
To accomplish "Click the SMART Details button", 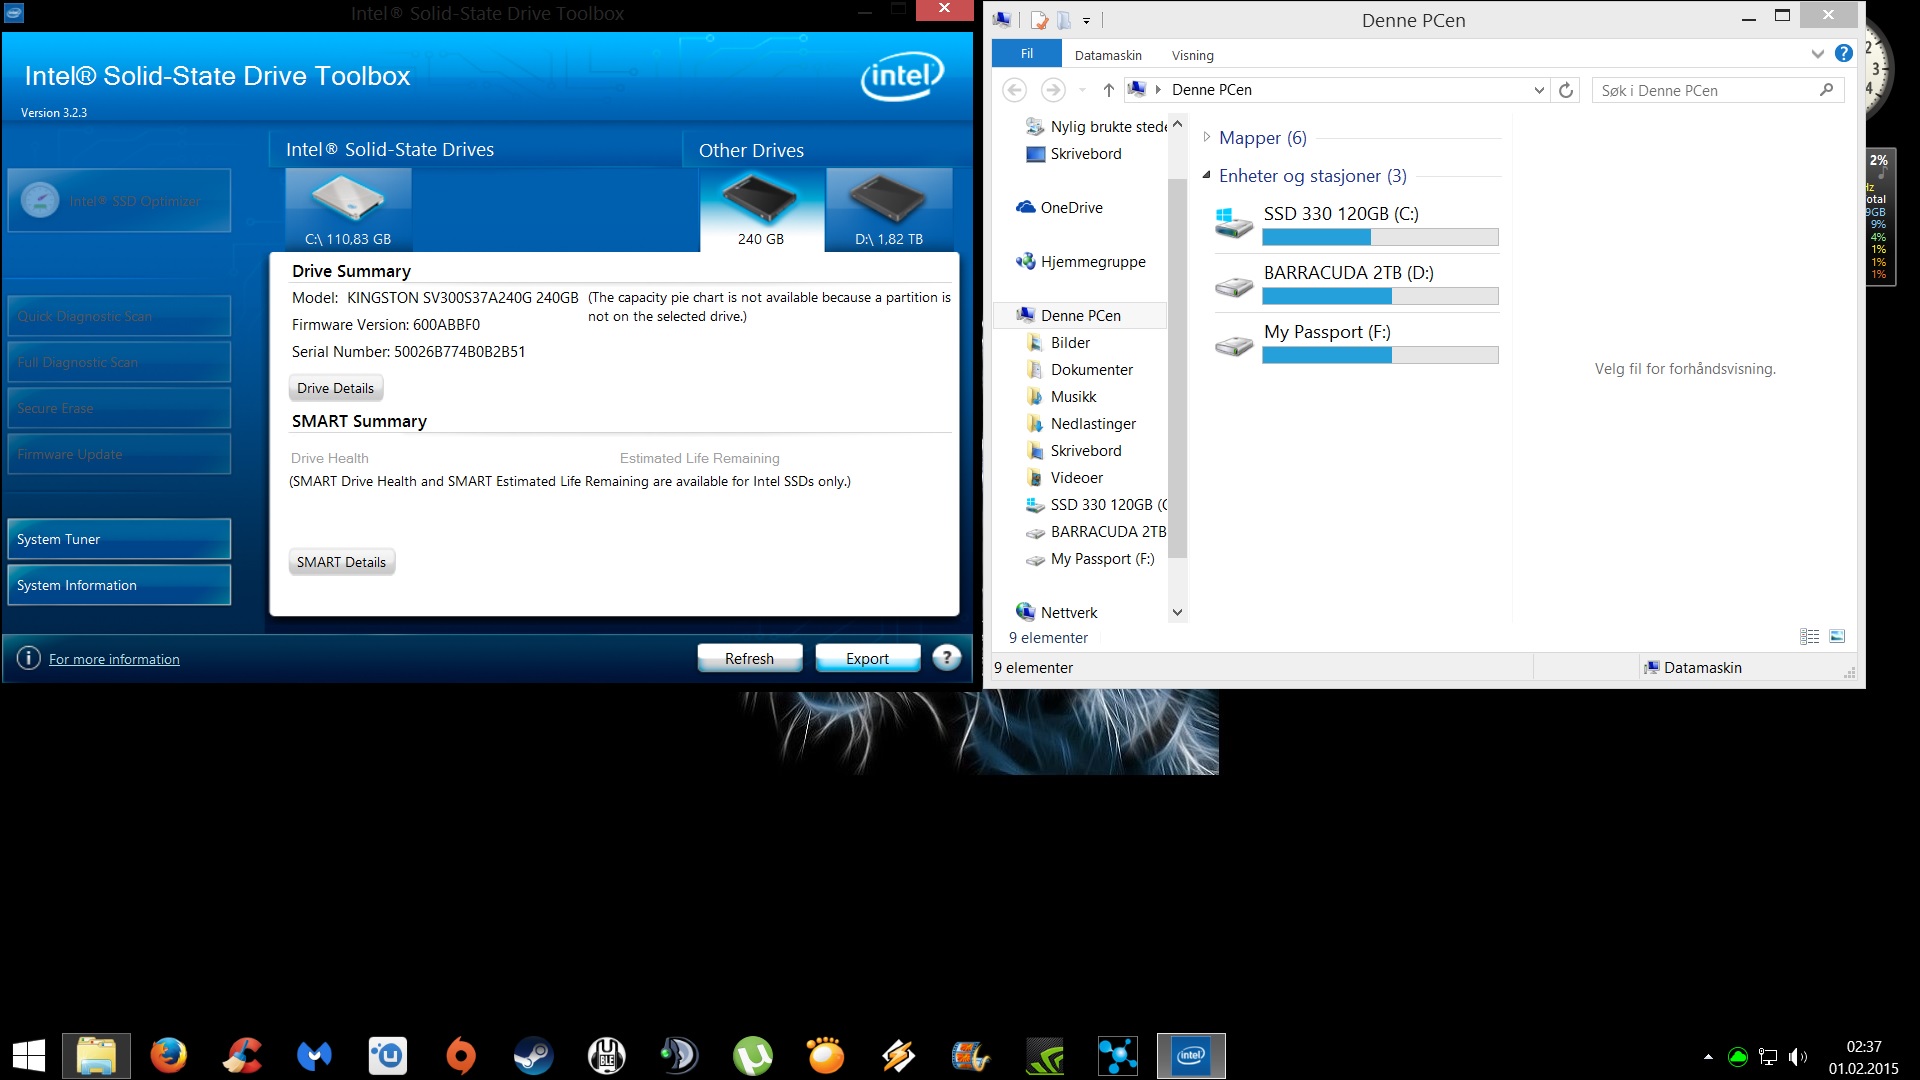I will click(x=341, y=562).
